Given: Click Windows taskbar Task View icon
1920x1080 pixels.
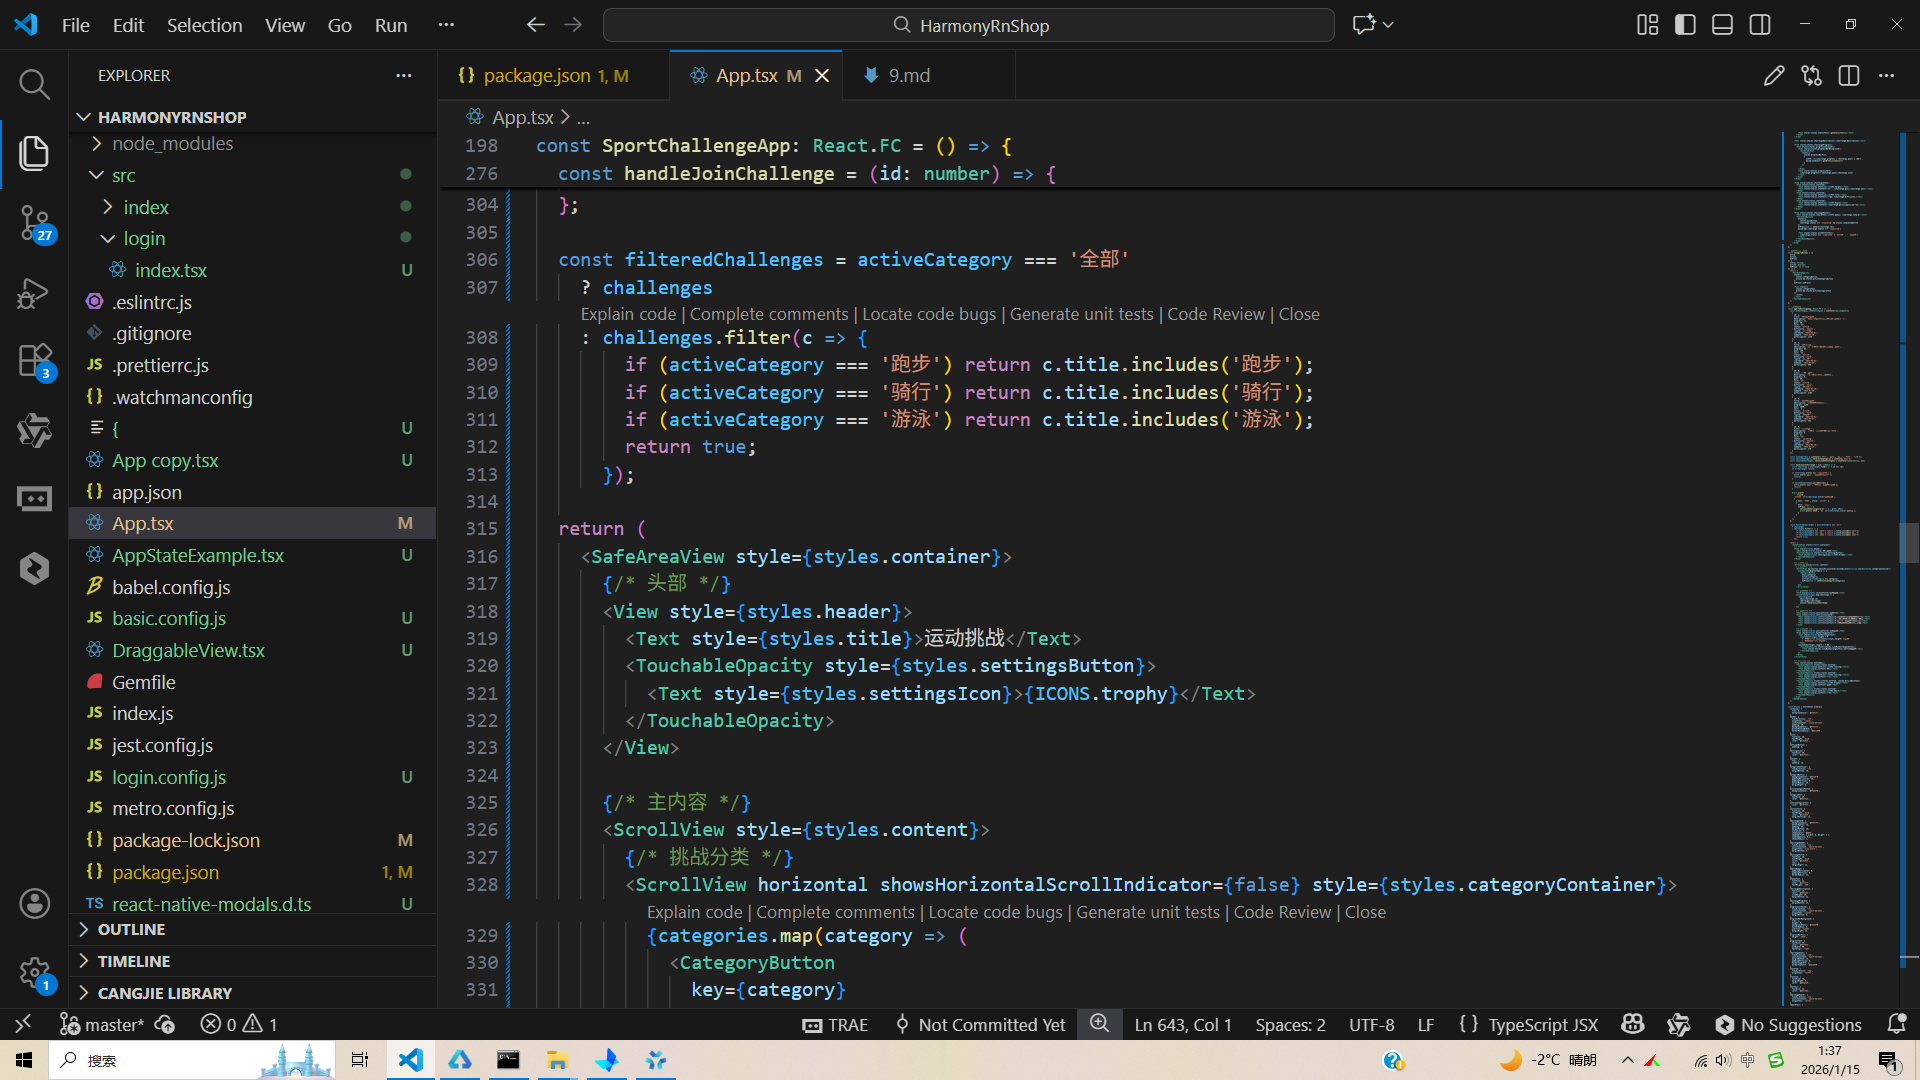Looking at the screenshot, I should point(359,1060).
